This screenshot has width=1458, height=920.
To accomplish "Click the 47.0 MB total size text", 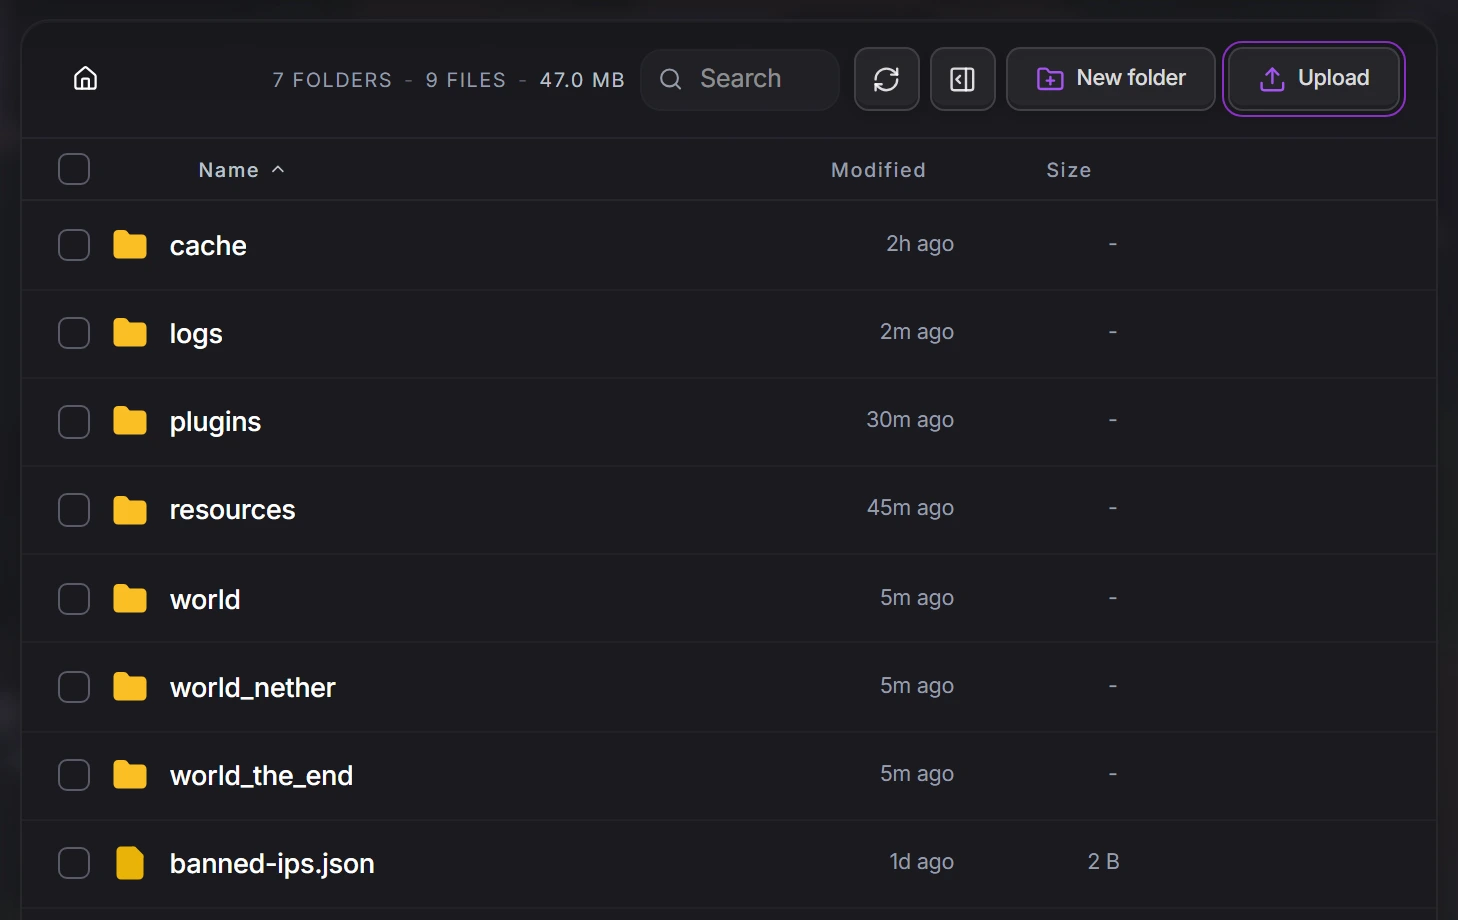I will pos(582,80).
